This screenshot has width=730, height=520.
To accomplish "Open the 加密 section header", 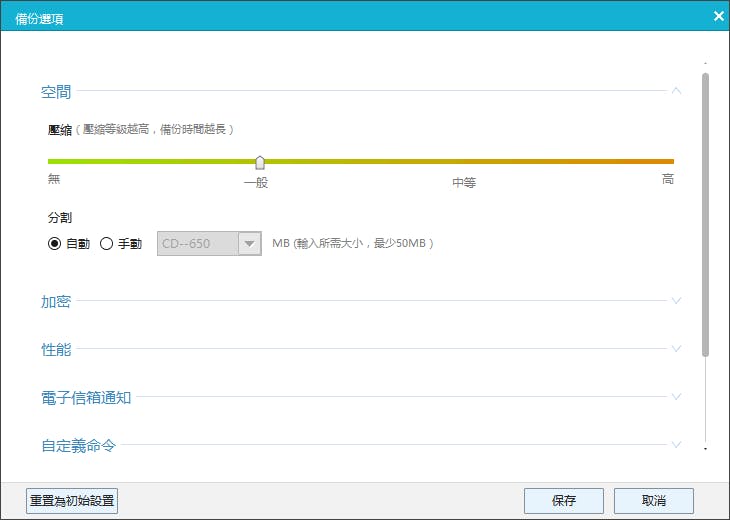I will (x=56, y=302).
